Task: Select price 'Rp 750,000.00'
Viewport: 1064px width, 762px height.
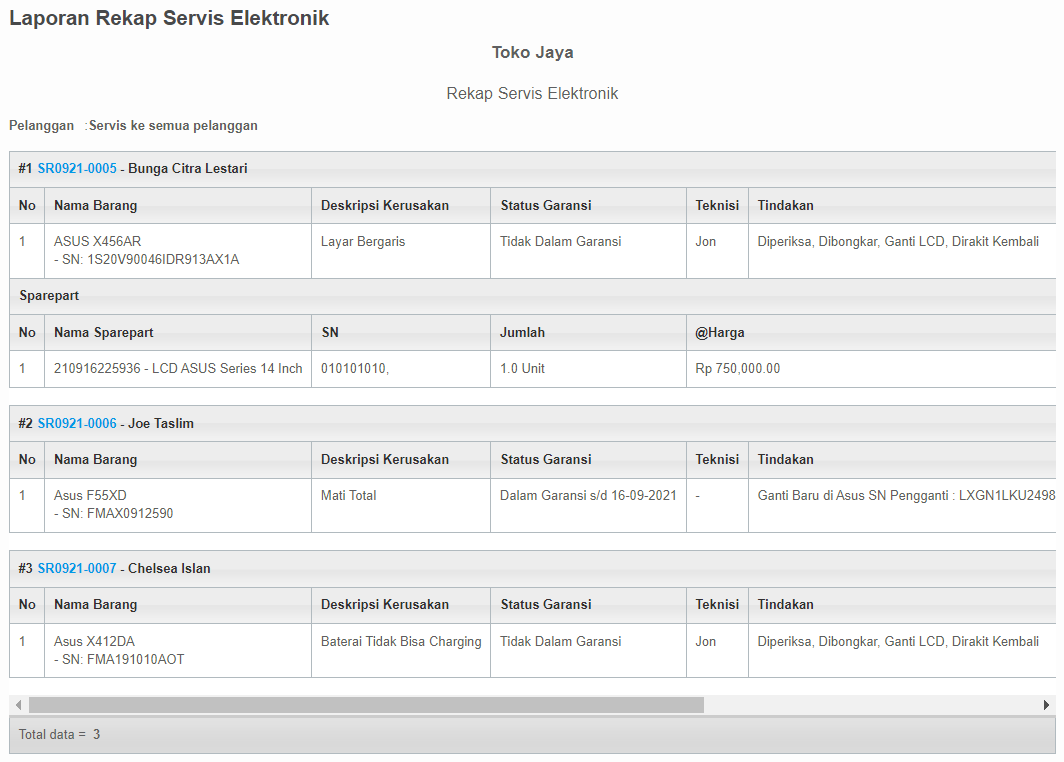Action: (x=738, y=368)
